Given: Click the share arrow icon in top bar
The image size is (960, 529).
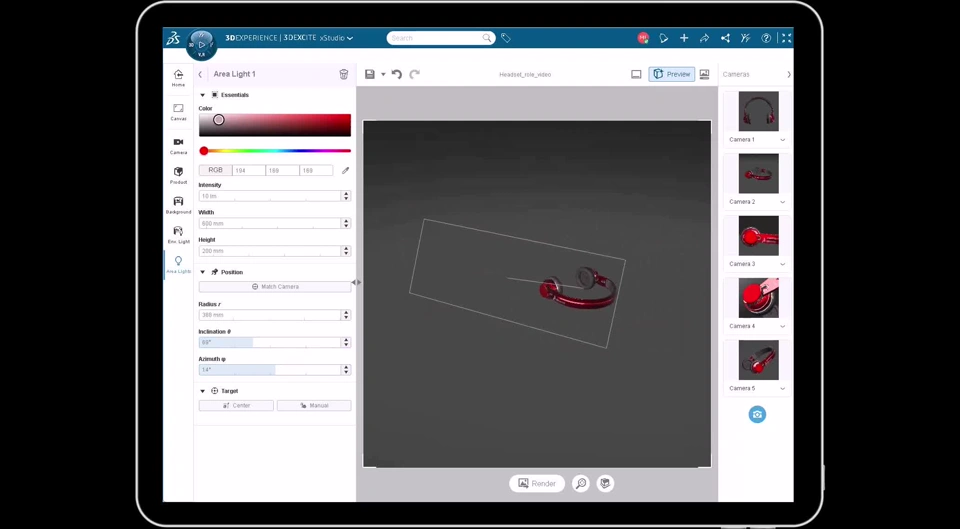Looking at the screenshot, I should click(705, 38).
